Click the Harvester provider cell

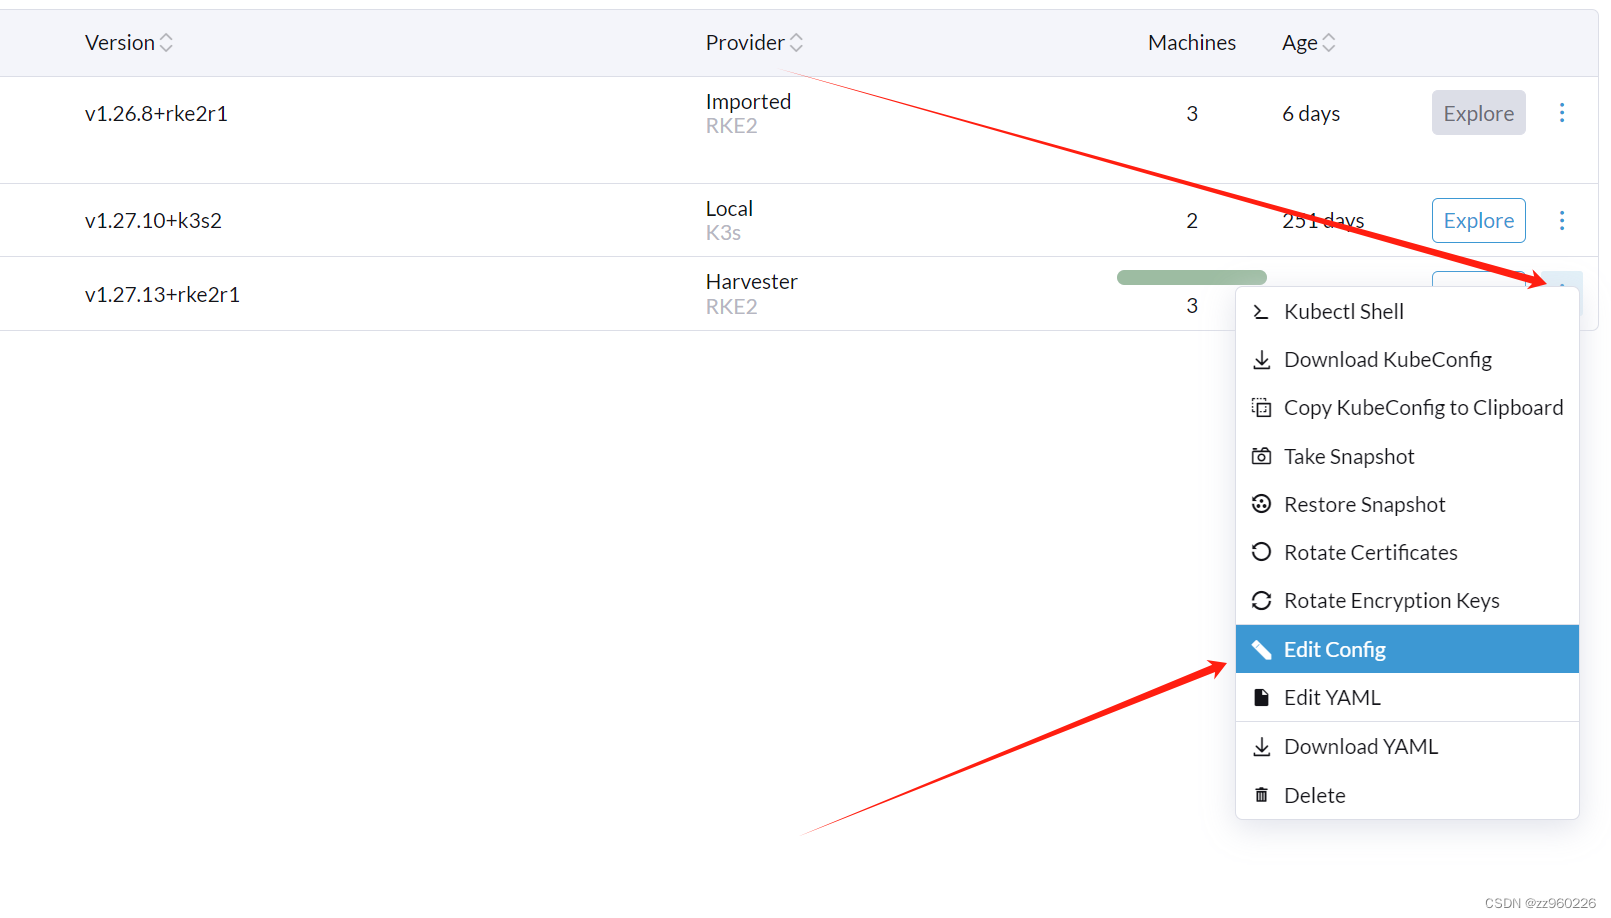click(751, 282)
